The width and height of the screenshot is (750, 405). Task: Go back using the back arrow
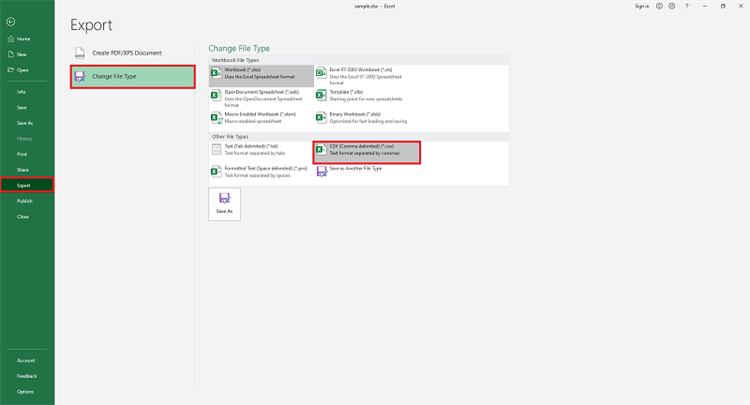tap(11, 22)
